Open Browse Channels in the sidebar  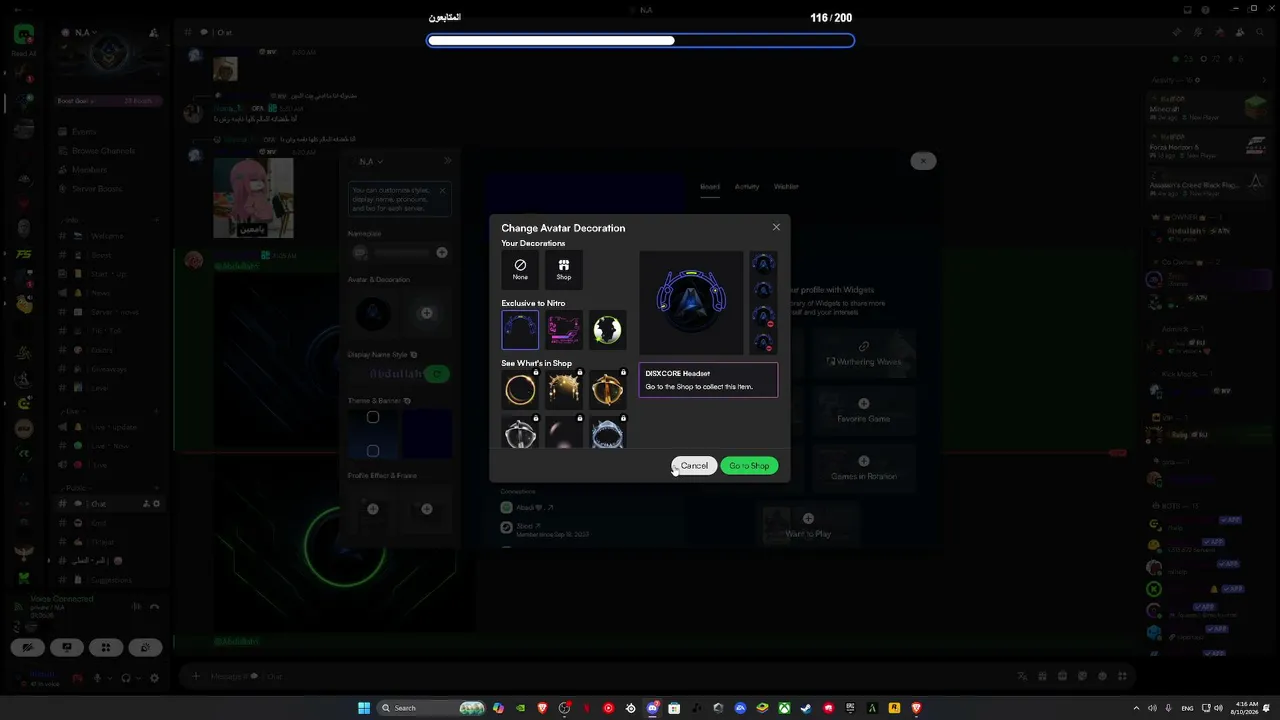coord(103,151)
